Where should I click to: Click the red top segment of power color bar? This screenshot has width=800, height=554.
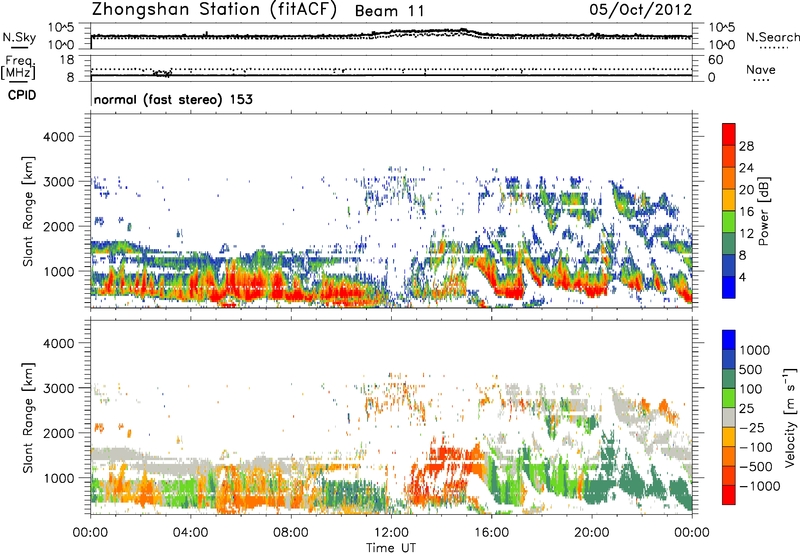click(x=729, y=135)
